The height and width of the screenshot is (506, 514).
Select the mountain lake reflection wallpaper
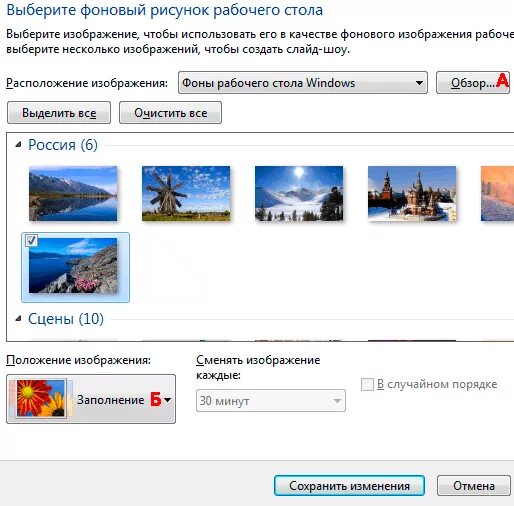point(73,194)
